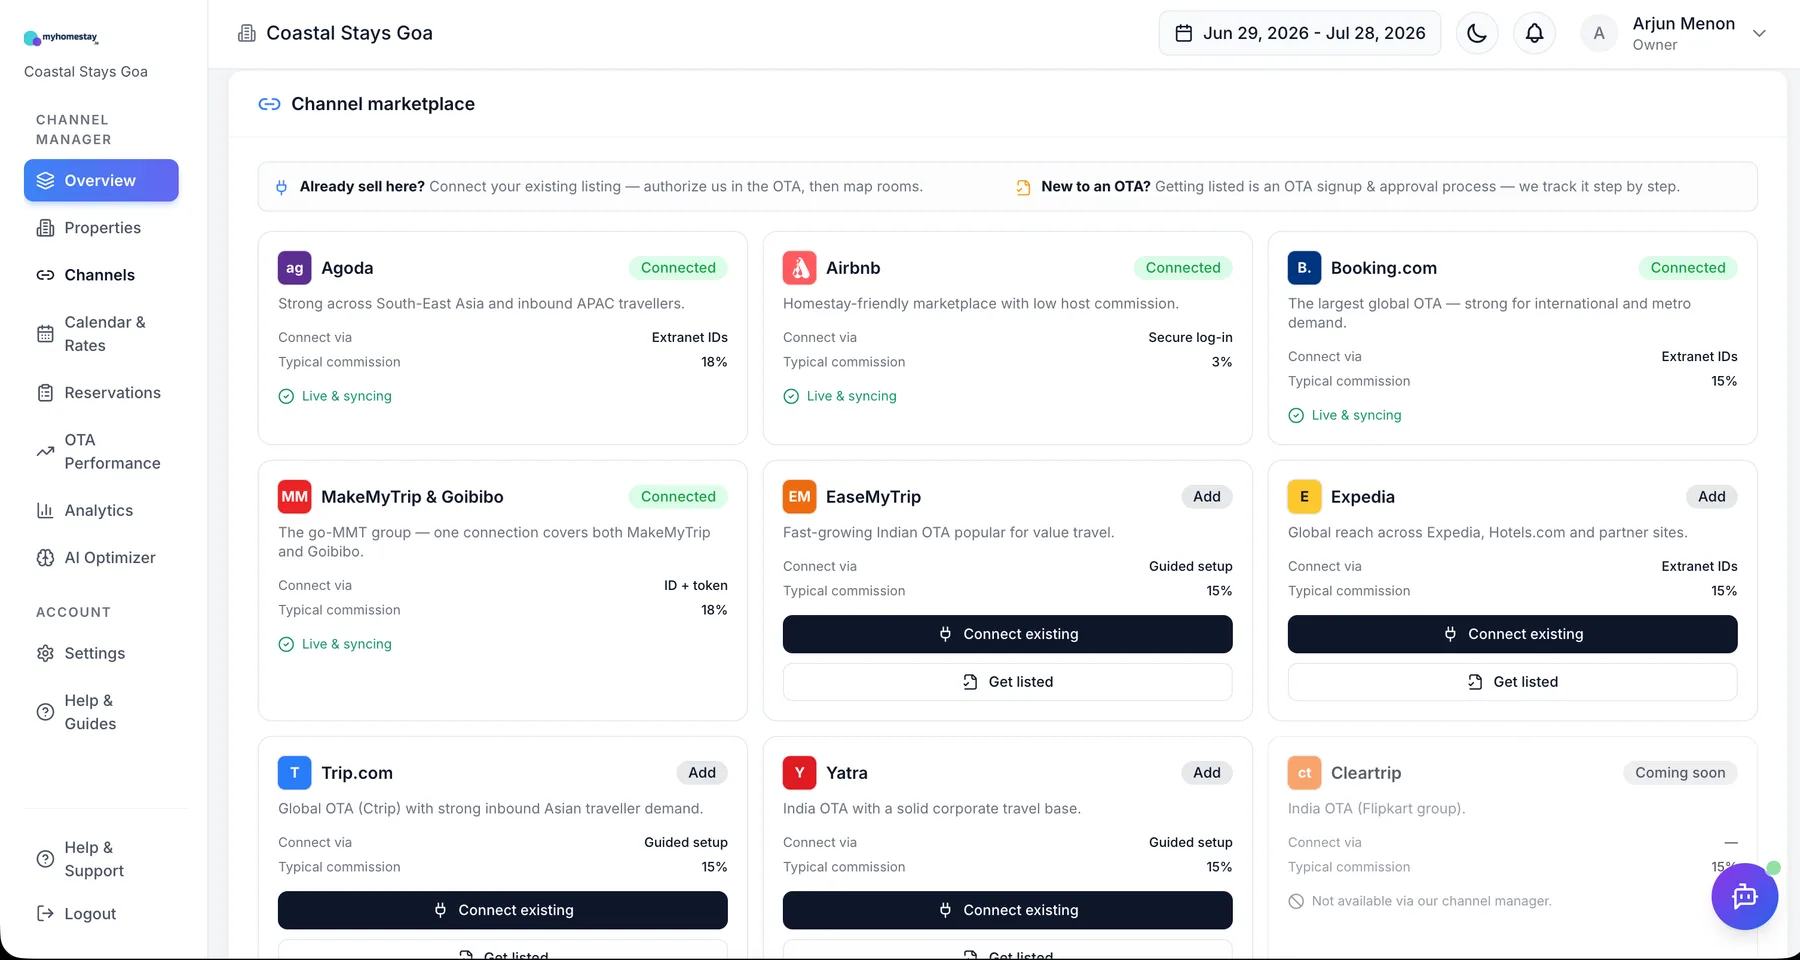Connect existing Expedia listing
The image size is (1800, 960).
tap(1513, 634)
